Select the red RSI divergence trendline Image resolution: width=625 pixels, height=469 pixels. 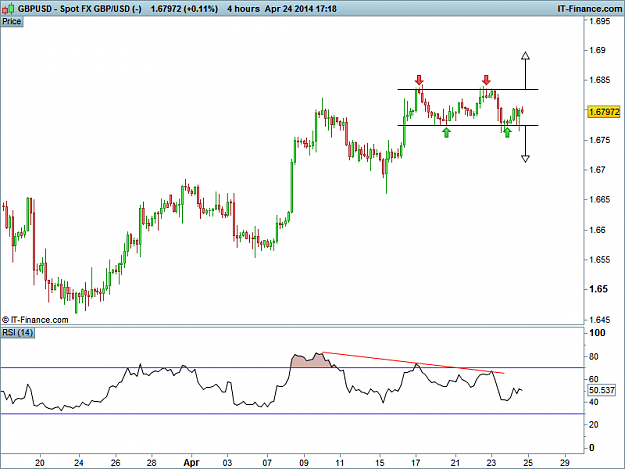tap(413, 363)
